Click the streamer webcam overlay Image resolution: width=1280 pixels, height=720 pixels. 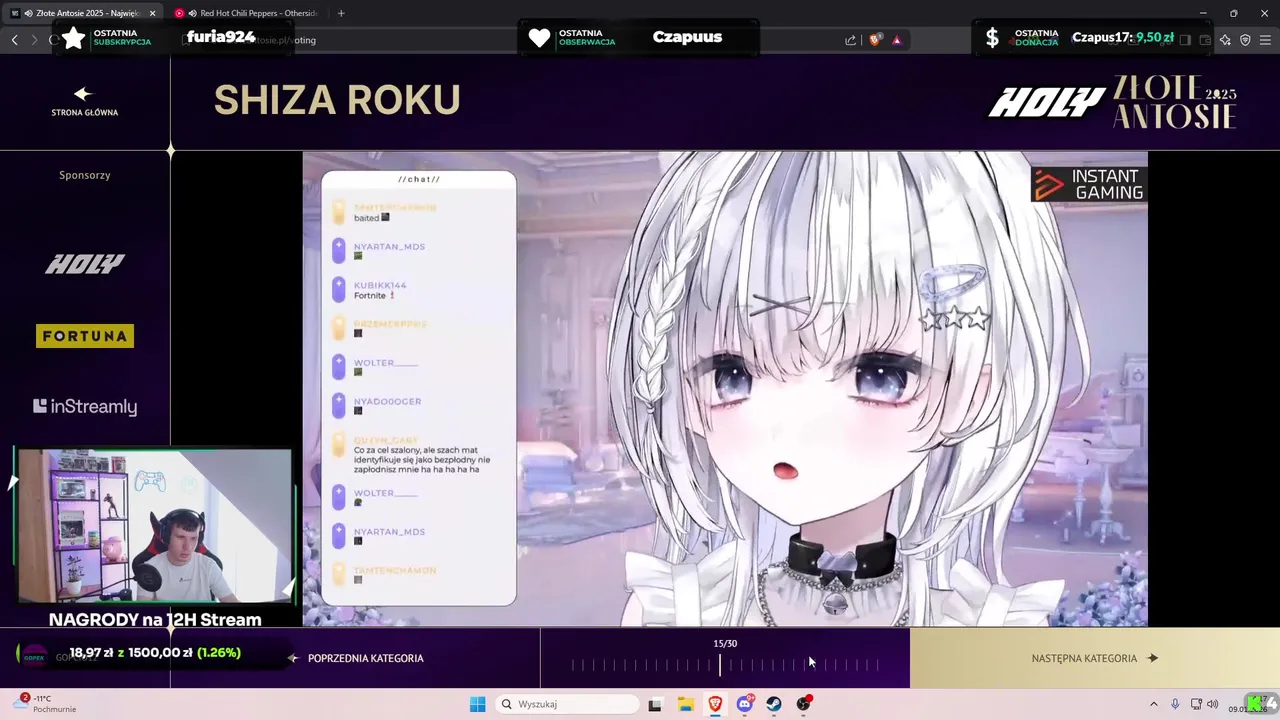pos(155,526)
